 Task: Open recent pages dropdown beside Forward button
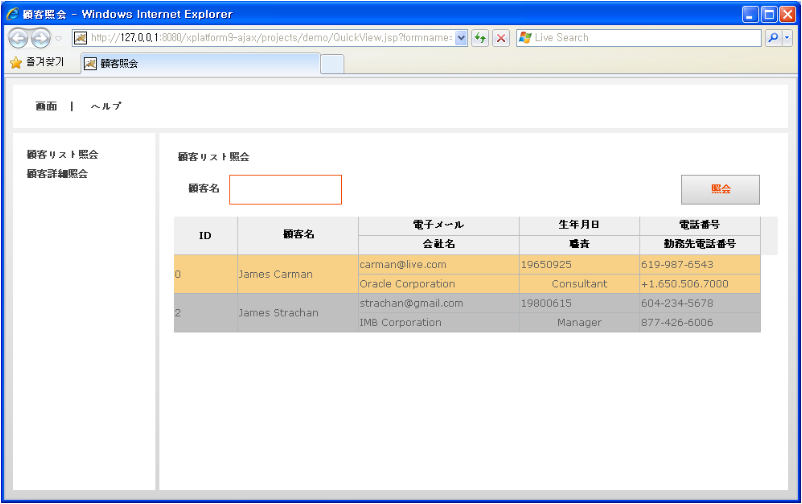click(58, 38)
